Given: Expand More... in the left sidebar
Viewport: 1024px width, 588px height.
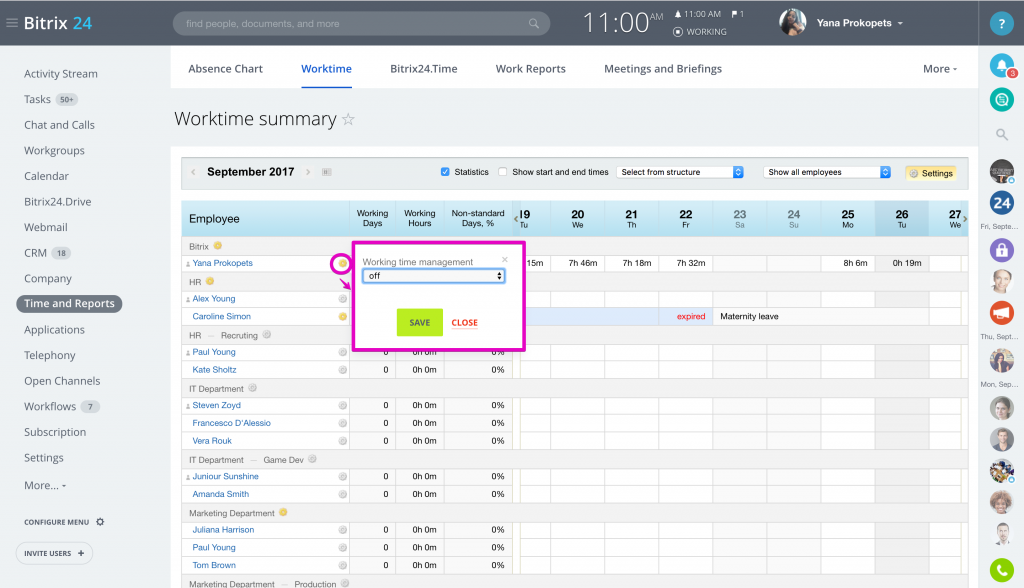Looking at the screenshot, I should click(x=45, y=485).
